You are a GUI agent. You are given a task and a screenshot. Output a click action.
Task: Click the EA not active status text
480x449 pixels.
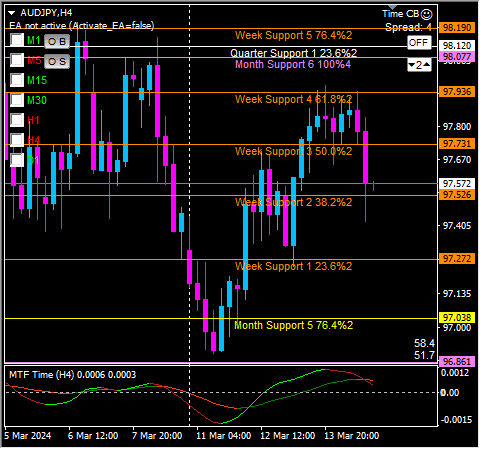(x=82, y=26)
